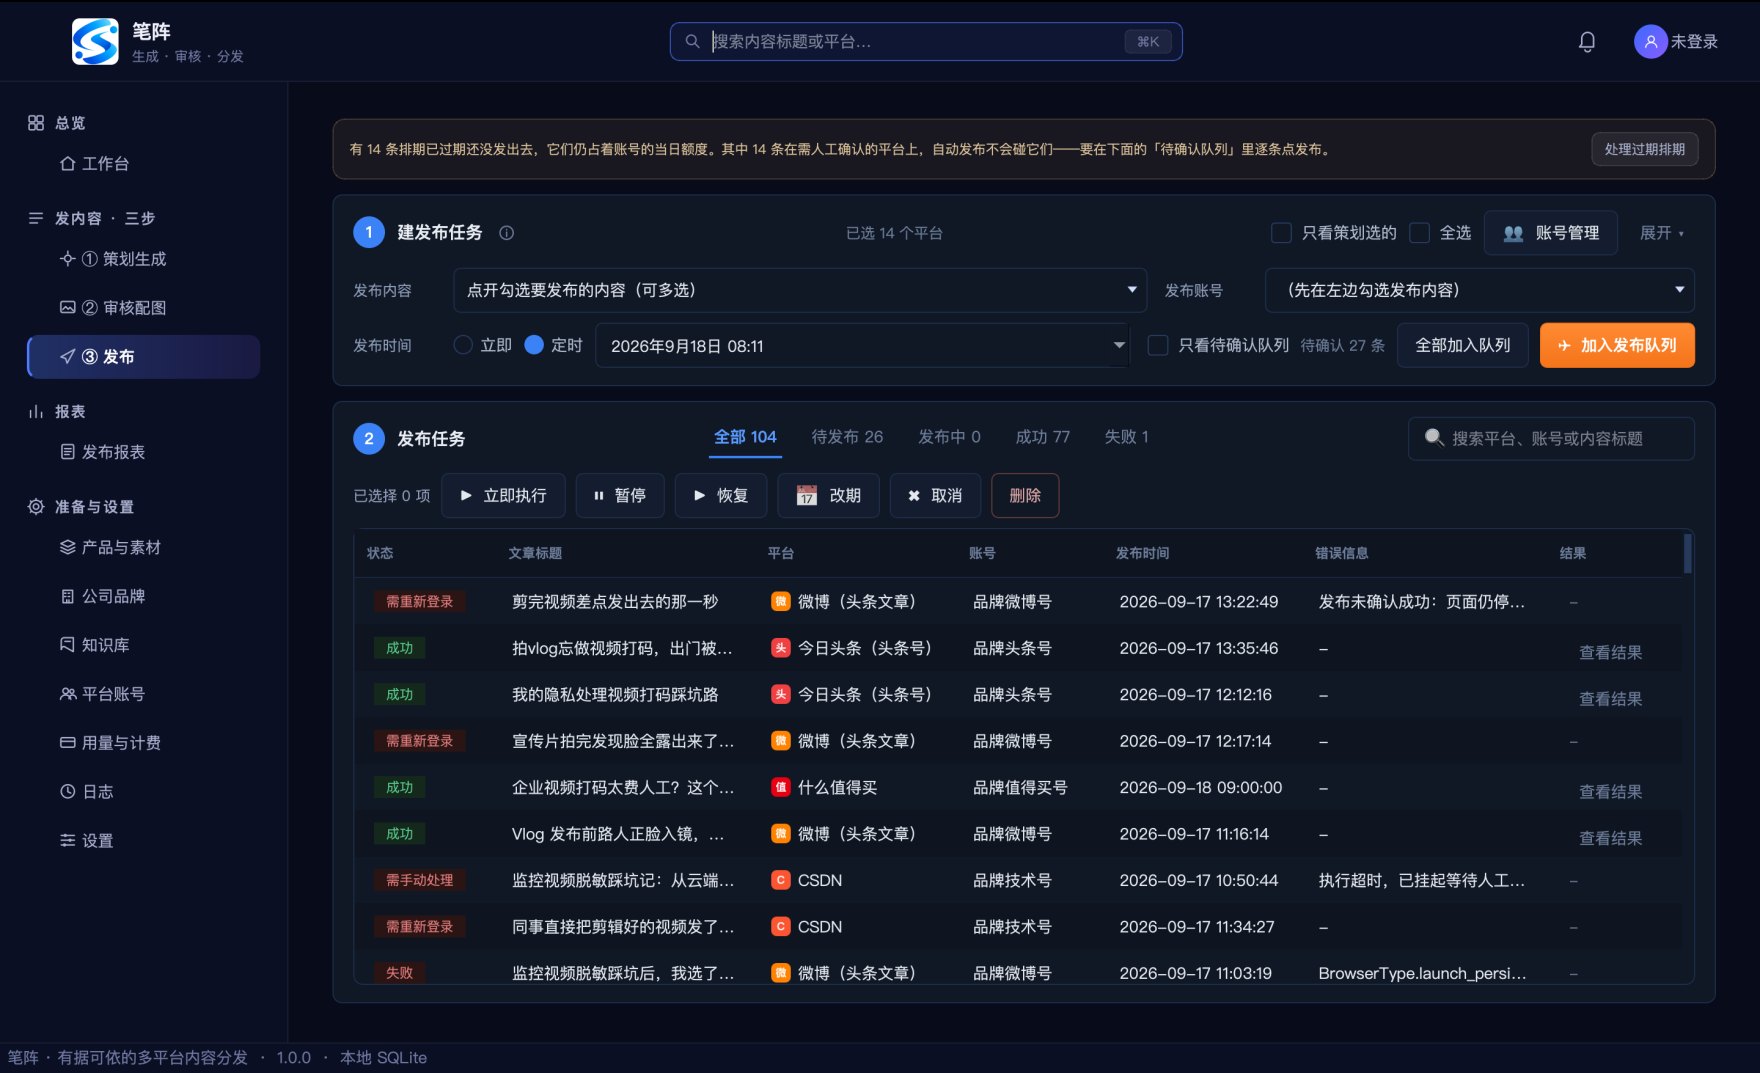The height and width of the screenshot is (1073, 1760).
Task: Click the 策划生成 sparkle icon
Action: (x=67, y=259)
